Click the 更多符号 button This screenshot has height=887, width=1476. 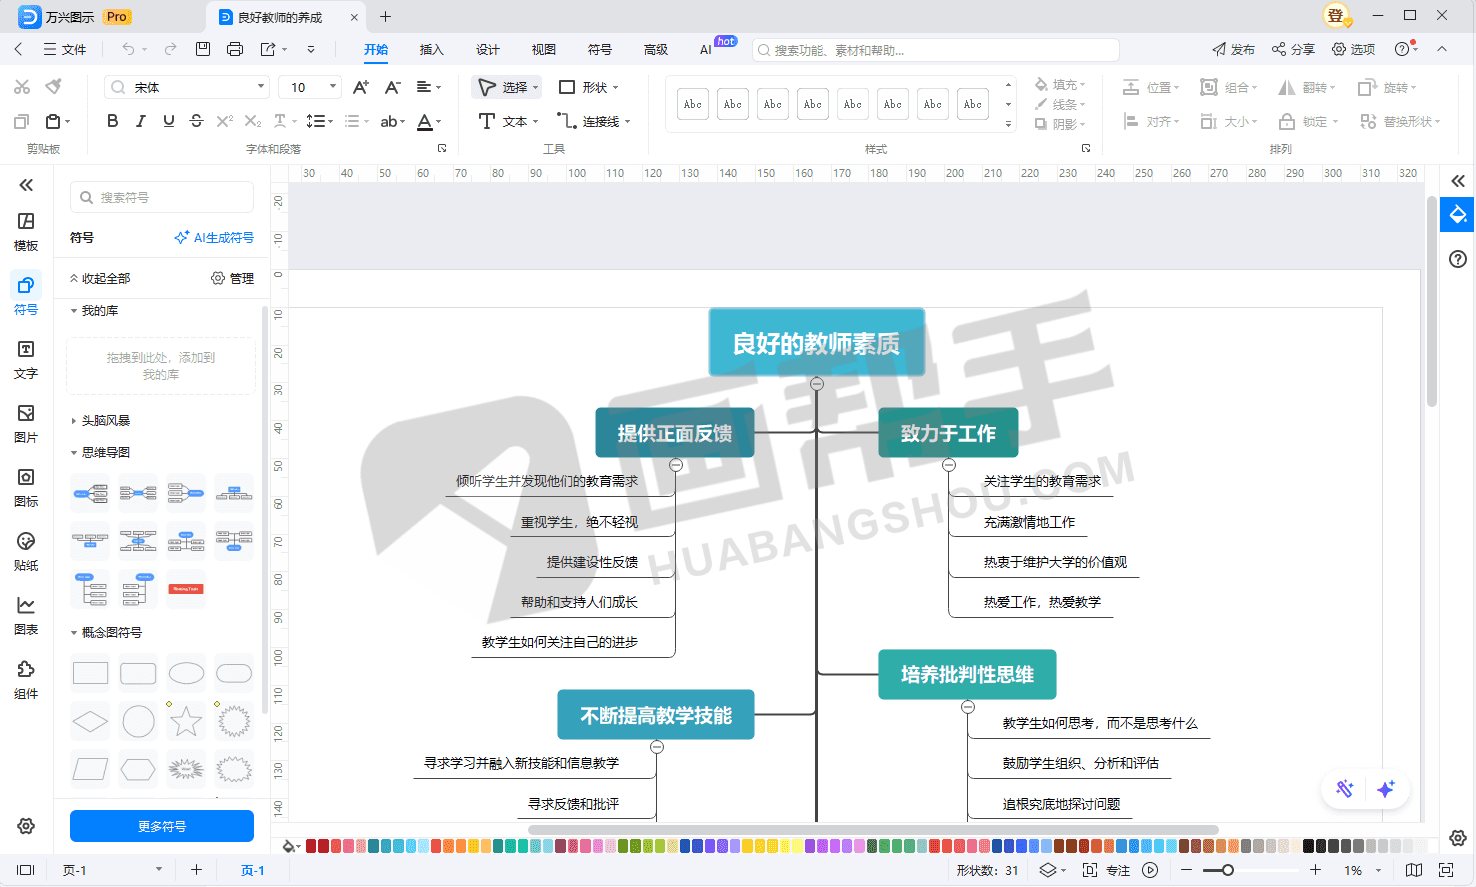pyautogui.click(x=162, y=826)
